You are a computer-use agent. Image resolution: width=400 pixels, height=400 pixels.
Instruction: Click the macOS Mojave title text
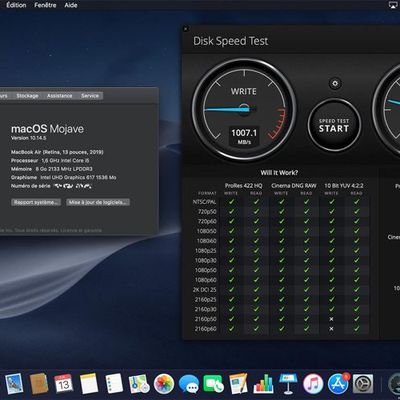47,129
